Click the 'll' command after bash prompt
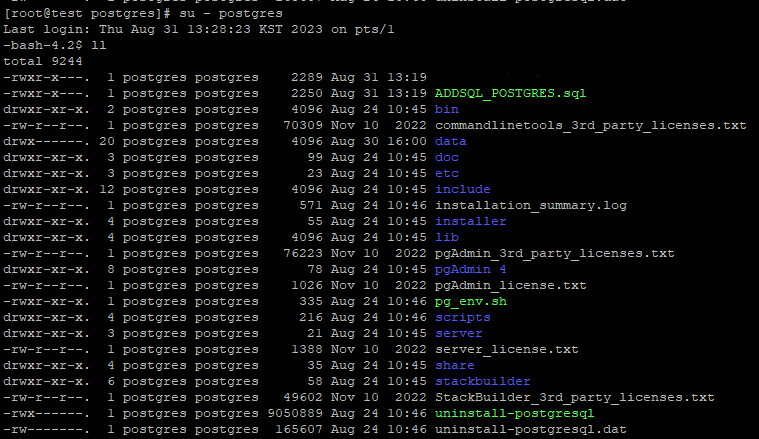 (99, 45)
